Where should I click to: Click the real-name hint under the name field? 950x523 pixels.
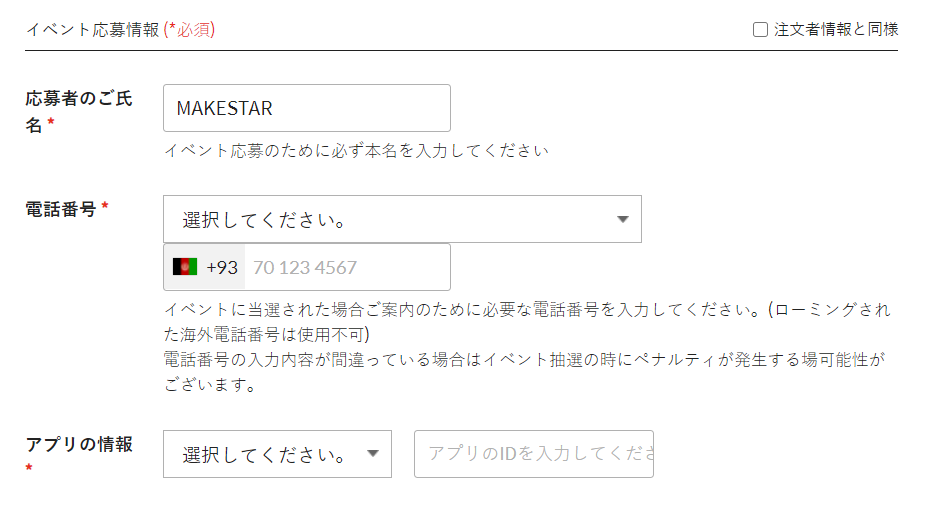click(356, 152)
